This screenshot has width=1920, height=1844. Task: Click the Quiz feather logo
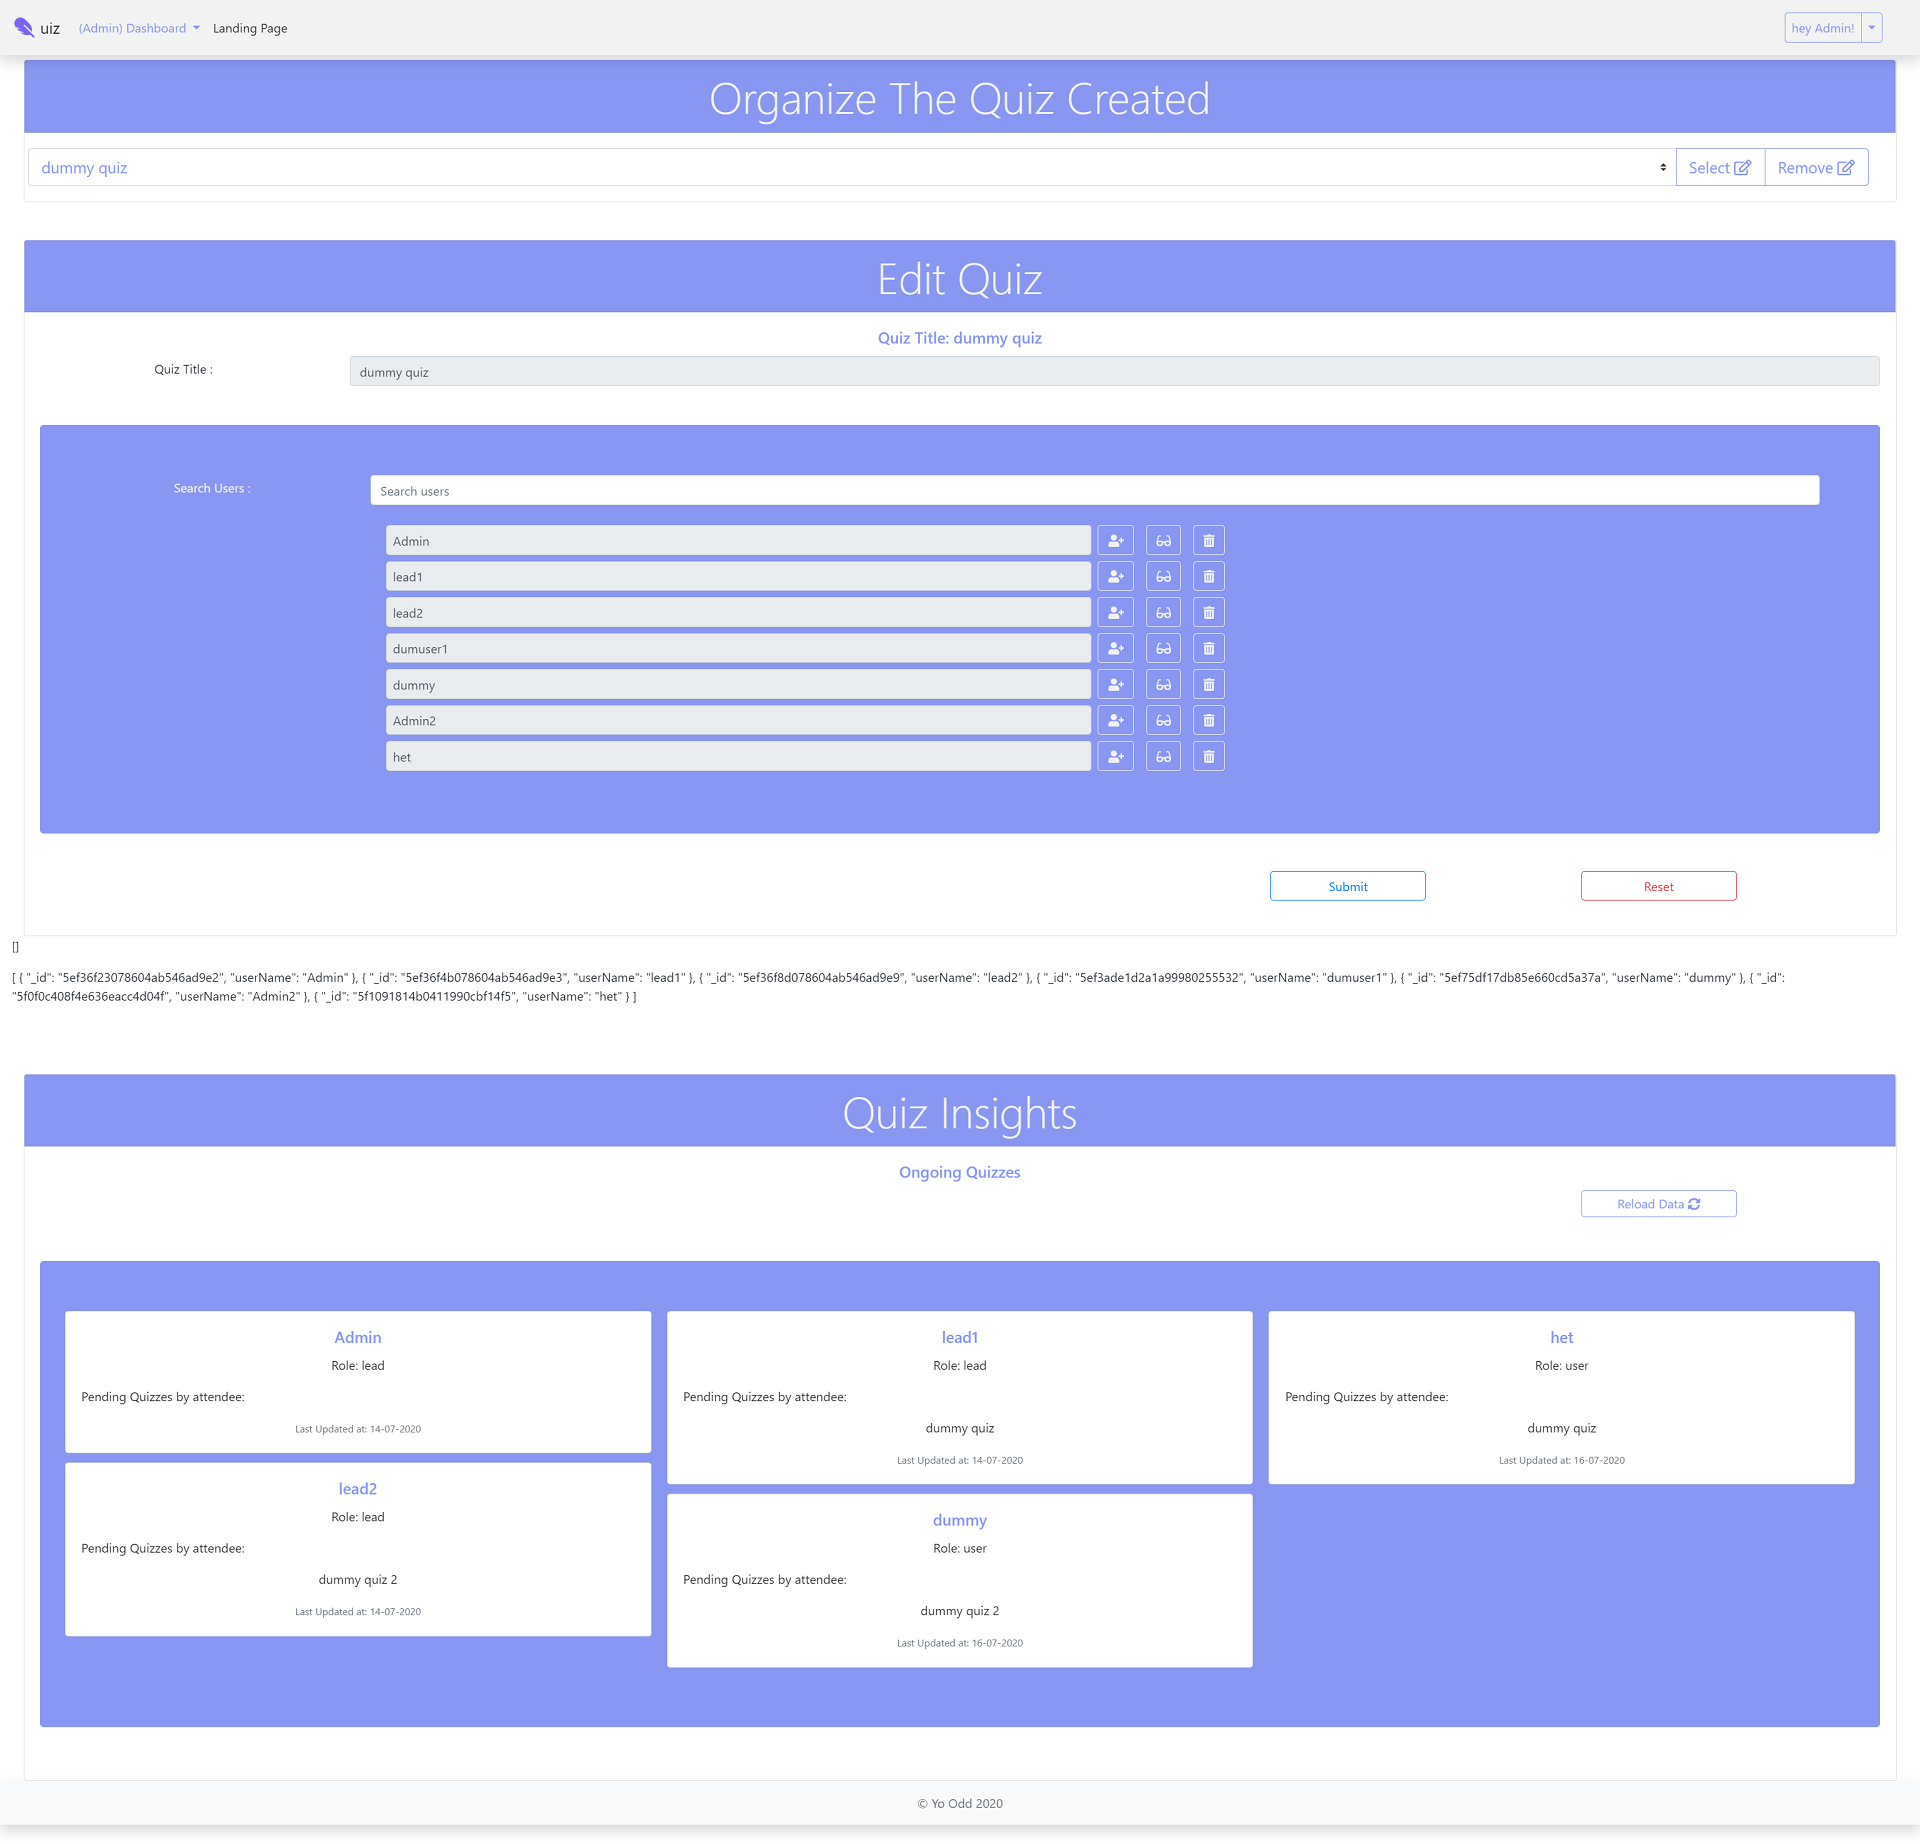tap(24, 27)
